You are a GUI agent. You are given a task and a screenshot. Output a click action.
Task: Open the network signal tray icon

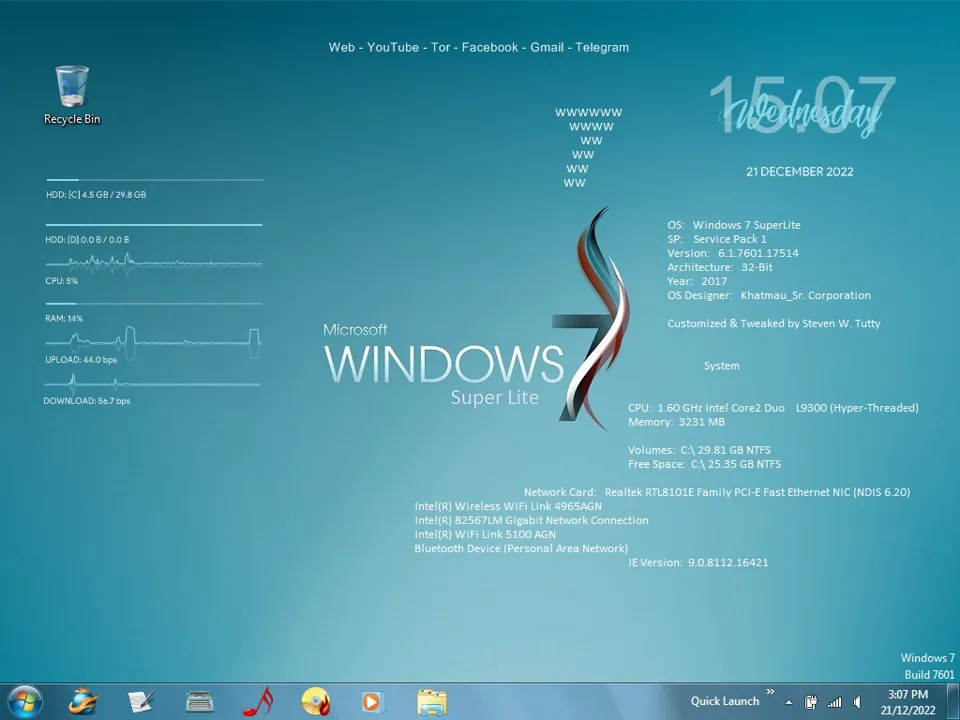coord(834,702)
